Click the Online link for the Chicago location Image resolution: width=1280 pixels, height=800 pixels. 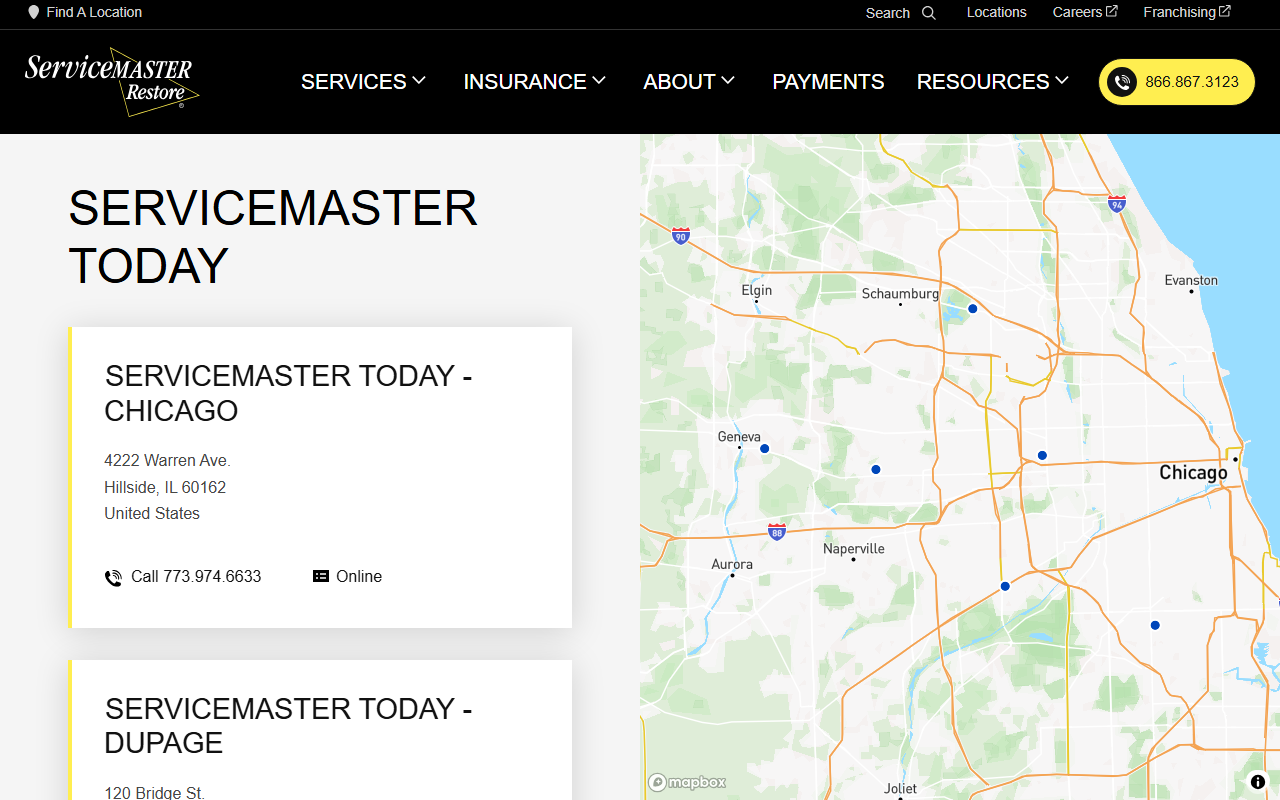359,577
